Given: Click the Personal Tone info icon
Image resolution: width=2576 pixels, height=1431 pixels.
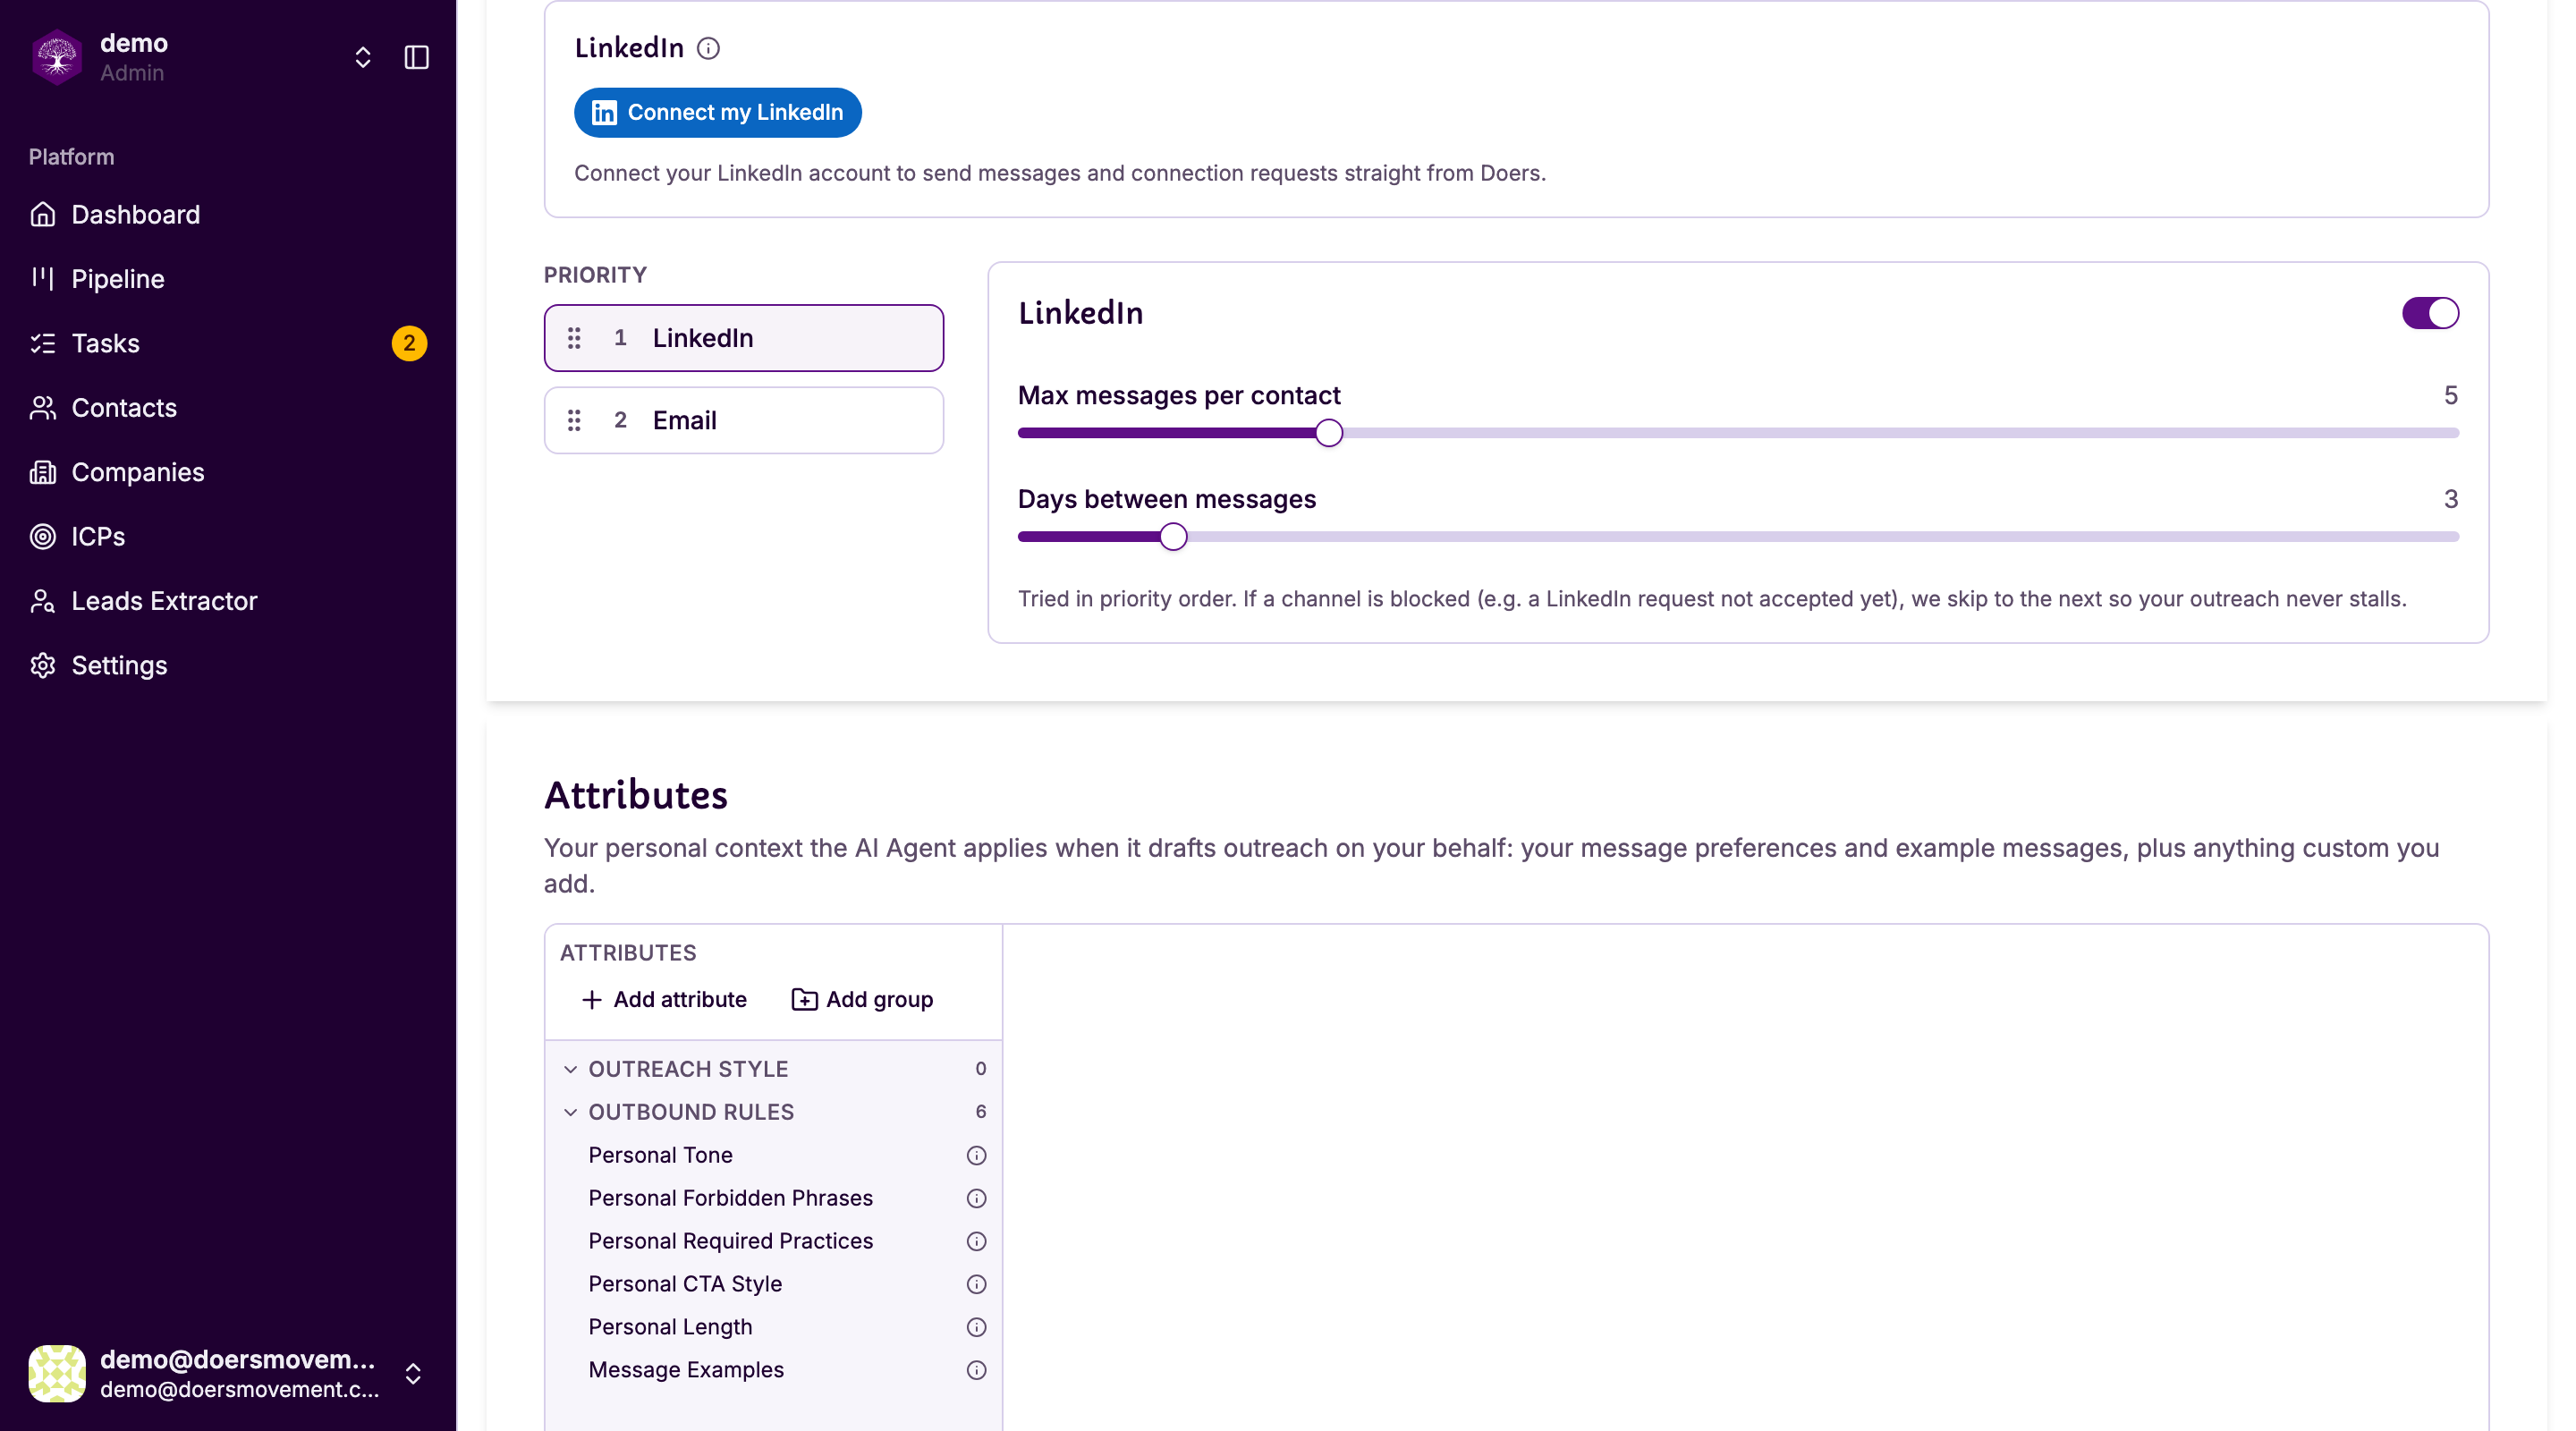Looking at the screenshot, I should coord(976,1155).
